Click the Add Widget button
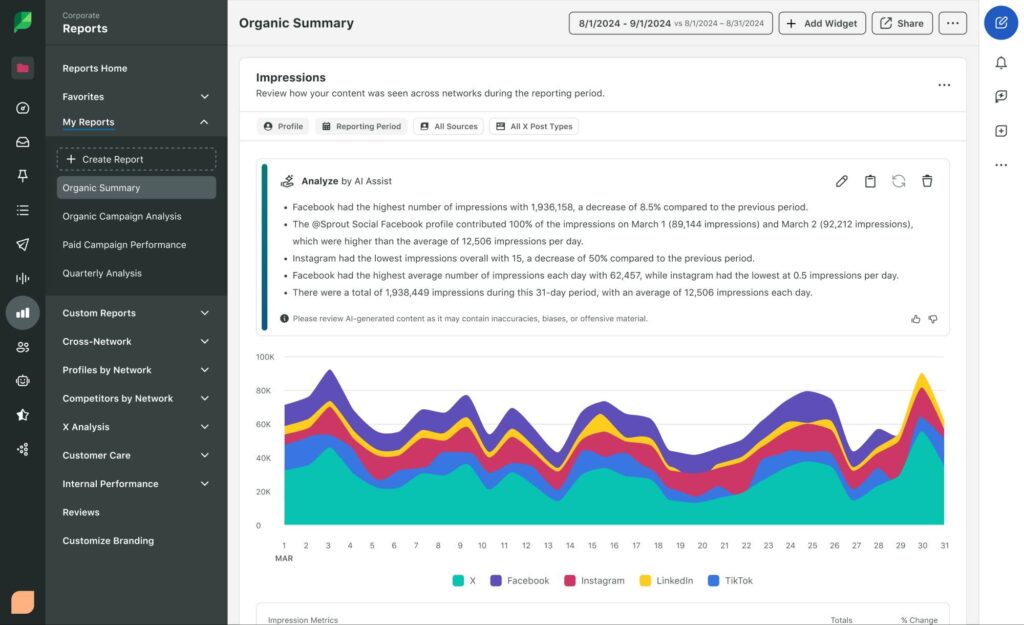 (822, 22)
